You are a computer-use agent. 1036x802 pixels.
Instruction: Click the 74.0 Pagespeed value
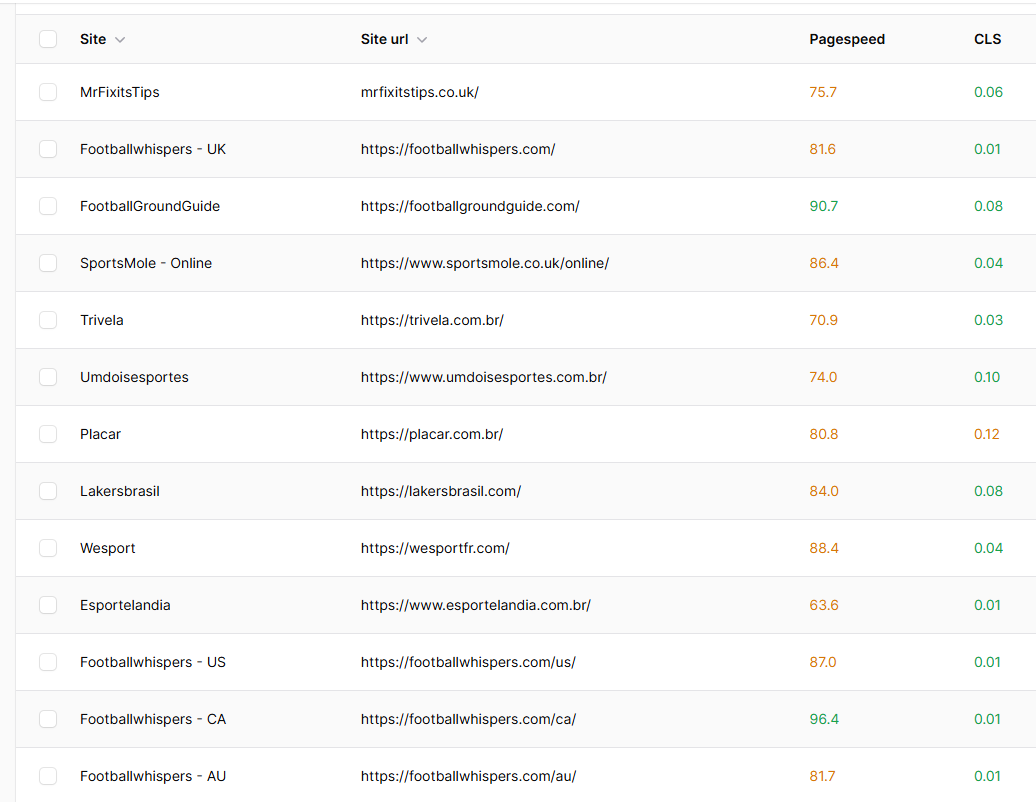[x=823, y=377]
